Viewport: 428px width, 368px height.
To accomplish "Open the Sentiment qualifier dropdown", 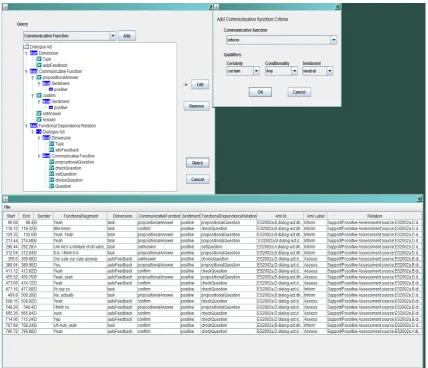I will [330, 71].
